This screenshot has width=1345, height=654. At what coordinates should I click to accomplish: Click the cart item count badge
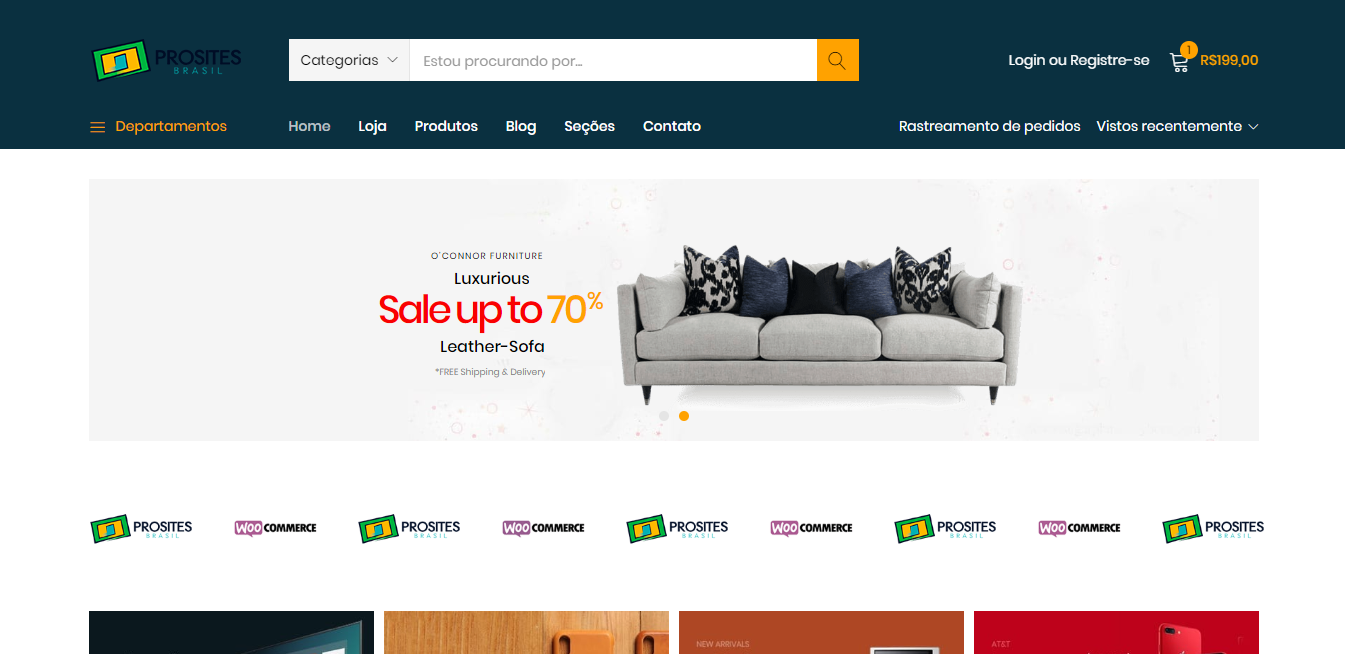[1188, 49]
